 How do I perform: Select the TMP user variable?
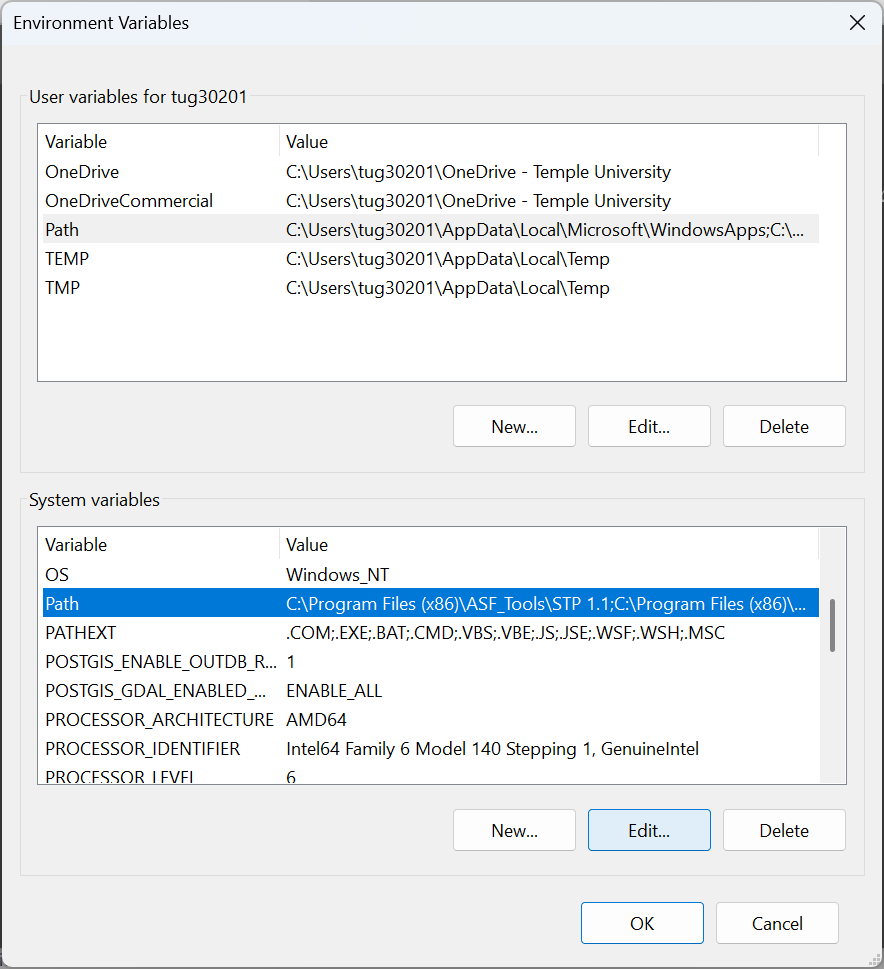63,288
